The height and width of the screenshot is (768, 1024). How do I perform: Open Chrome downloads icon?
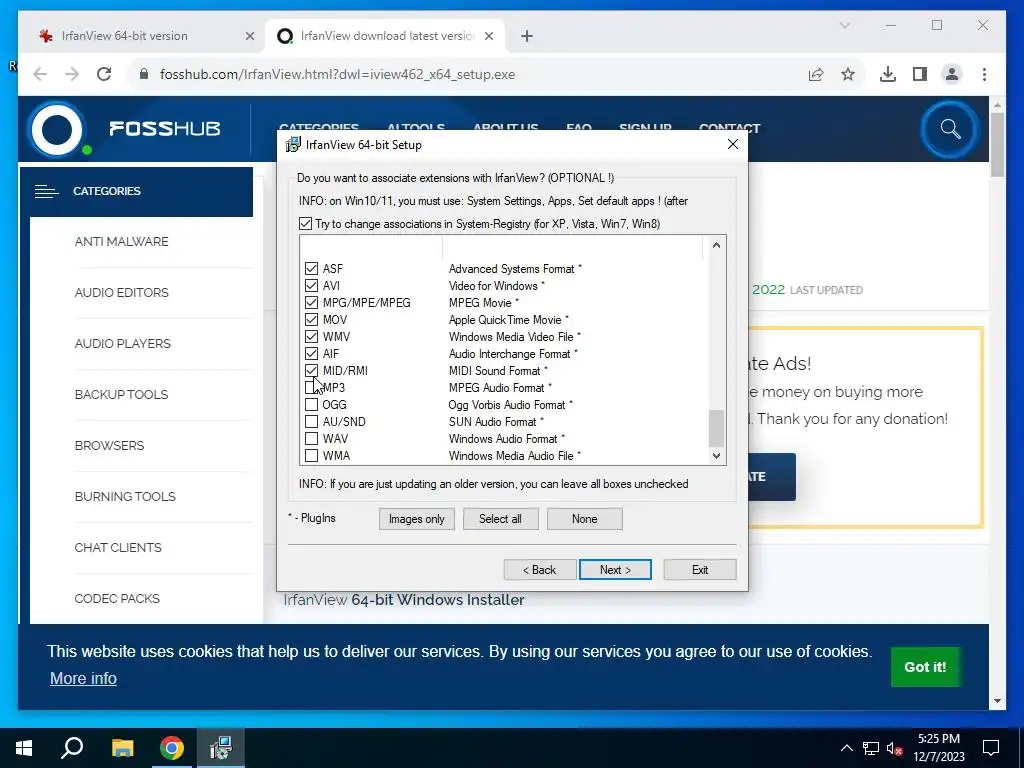click(888, 74)
